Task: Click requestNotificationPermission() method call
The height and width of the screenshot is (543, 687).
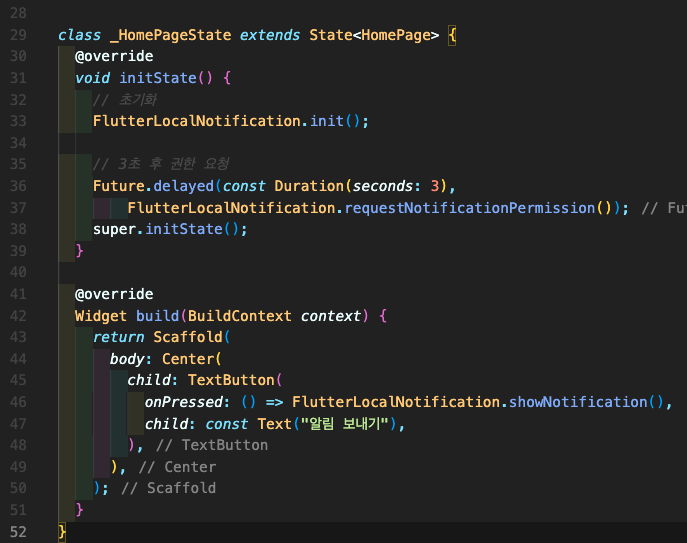Action: [478, 208]
